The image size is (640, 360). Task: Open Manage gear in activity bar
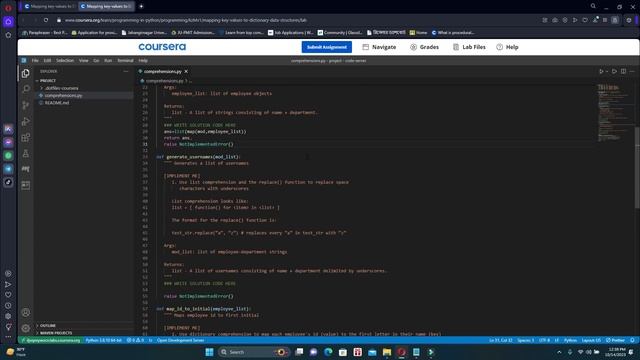pyautogui.click(x=25, y=328)
